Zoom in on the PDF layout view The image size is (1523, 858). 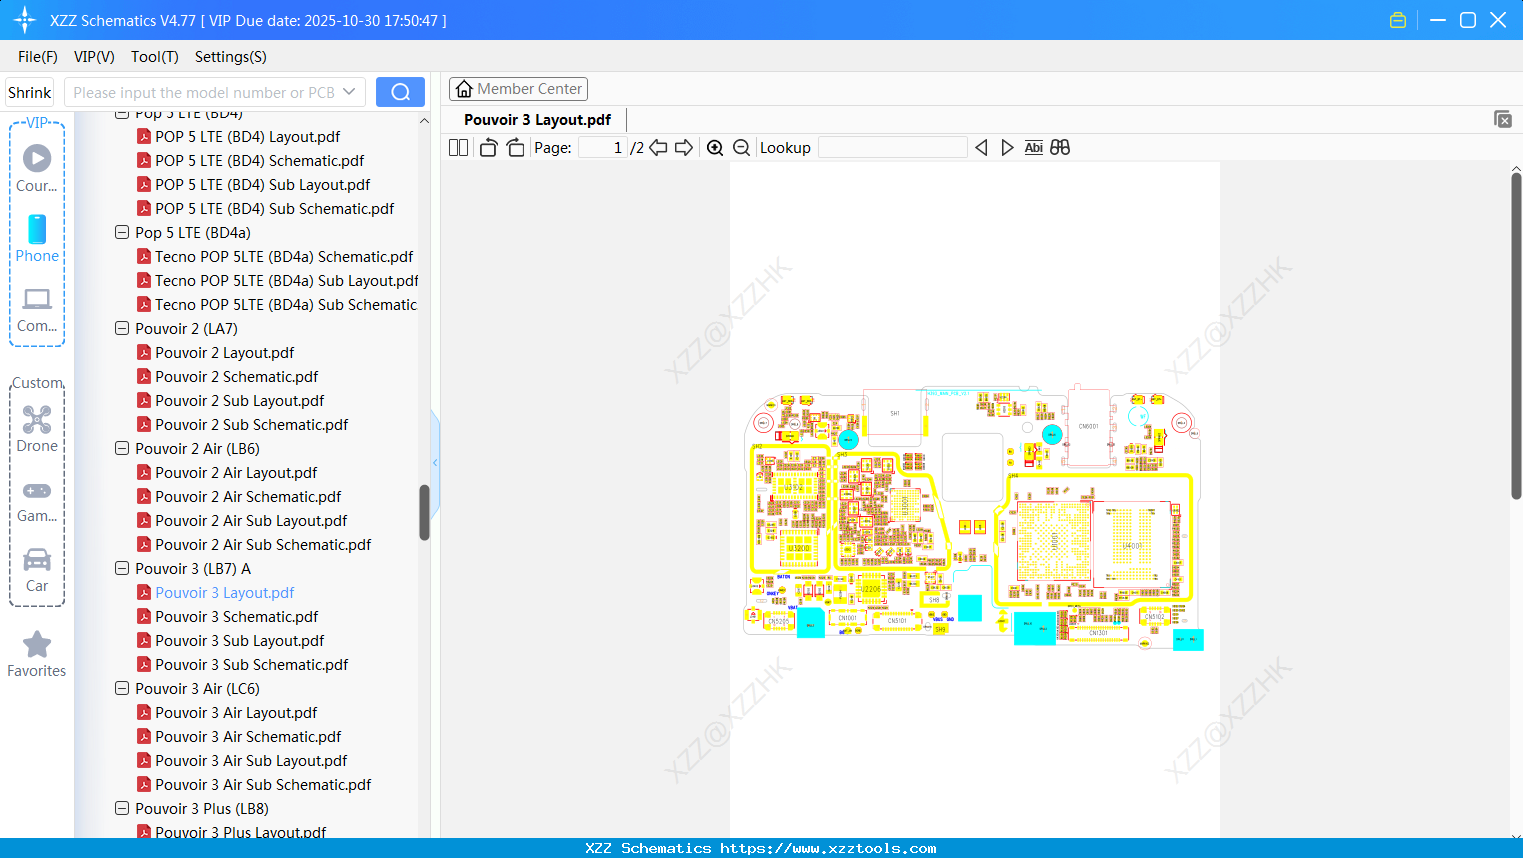point(715,147)
